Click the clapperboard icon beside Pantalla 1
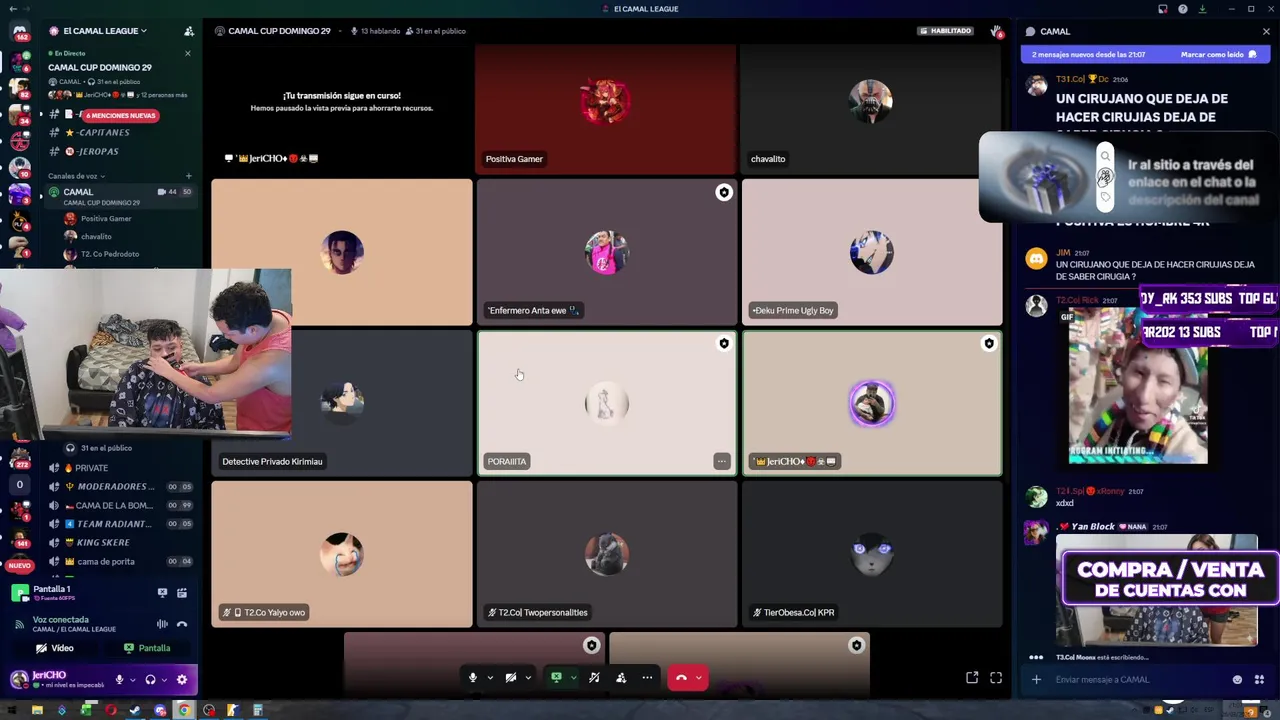This screenshot has width=1280, height=720. coord(182,593)
